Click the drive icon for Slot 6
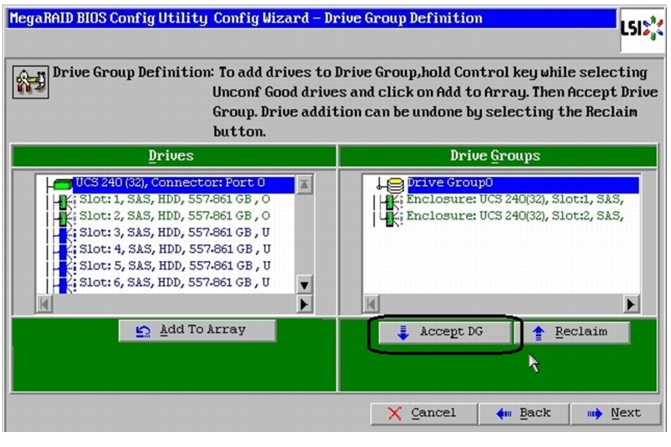The height and width of the screenshot is (447, 671). pyautogui.click(x=65, y=284)
